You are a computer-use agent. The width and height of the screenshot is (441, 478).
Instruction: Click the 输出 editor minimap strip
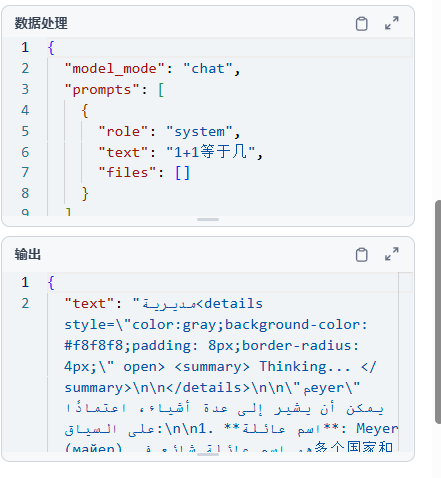pyautogui.click(x=406, y=362)
